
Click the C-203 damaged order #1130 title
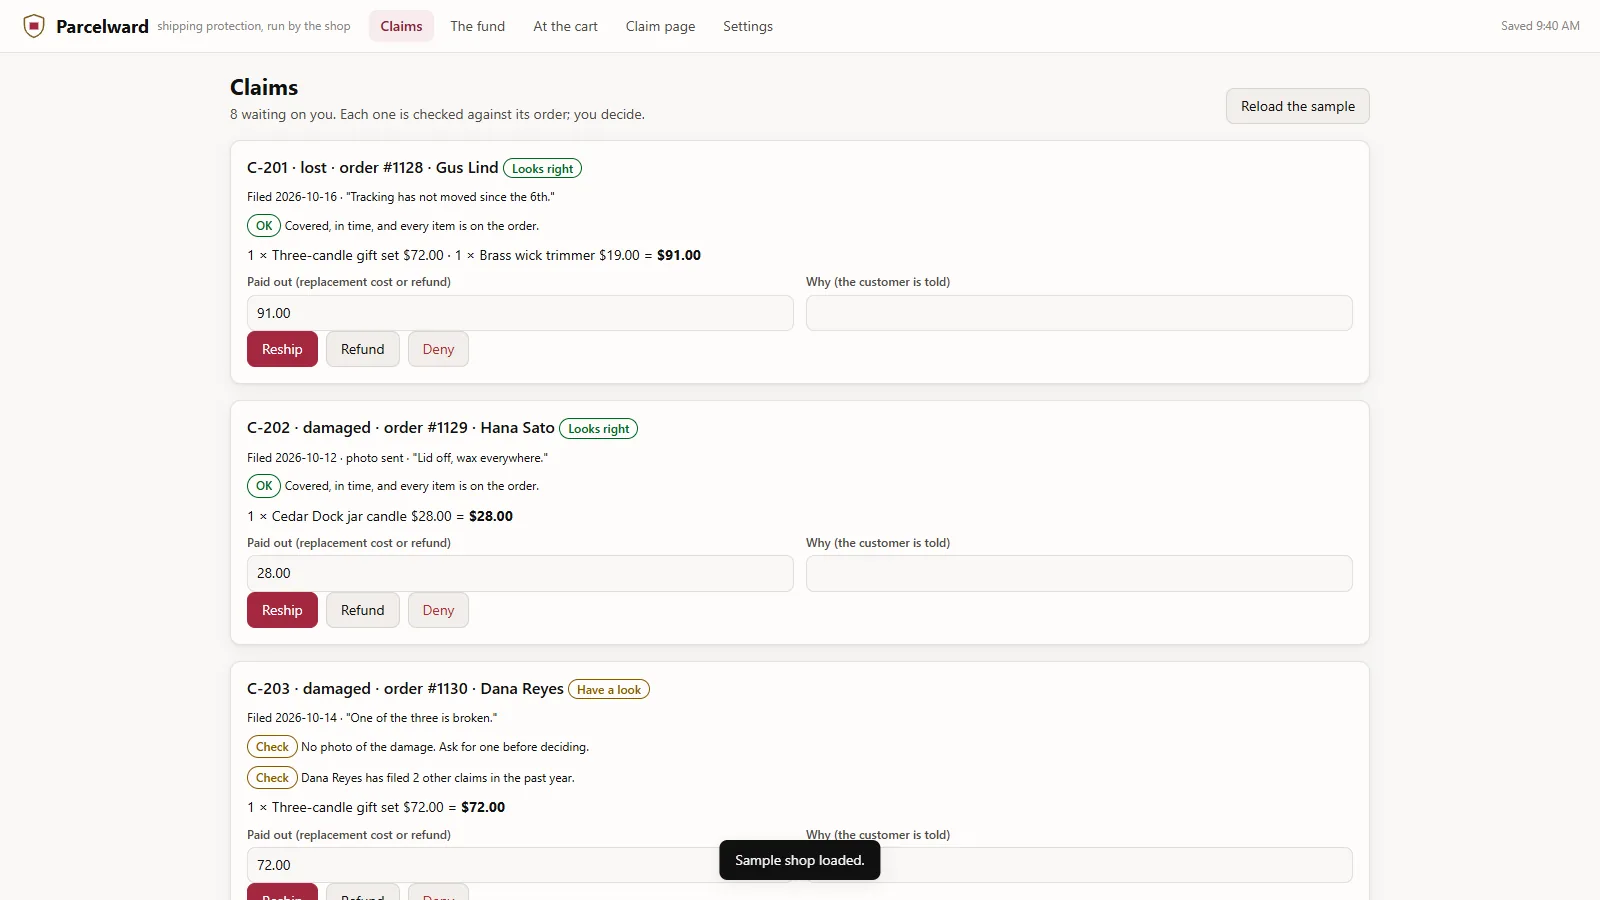click(405, 689)
